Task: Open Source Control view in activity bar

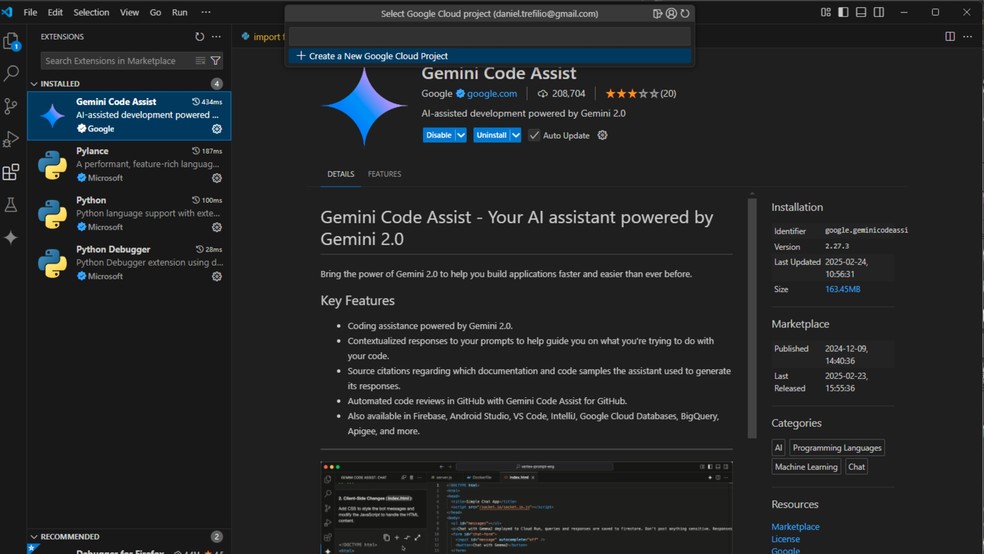Action: 11,106
